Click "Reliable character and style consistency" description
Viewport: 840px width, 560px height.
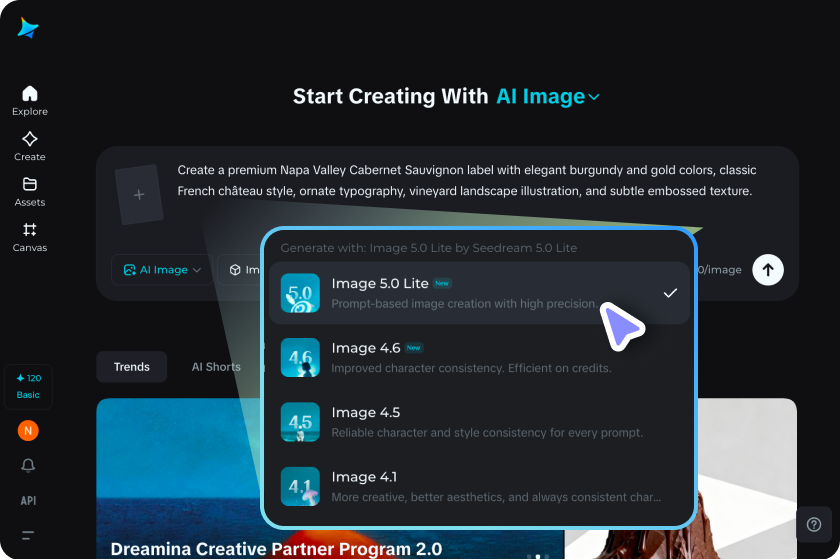[x=487, y=433]
